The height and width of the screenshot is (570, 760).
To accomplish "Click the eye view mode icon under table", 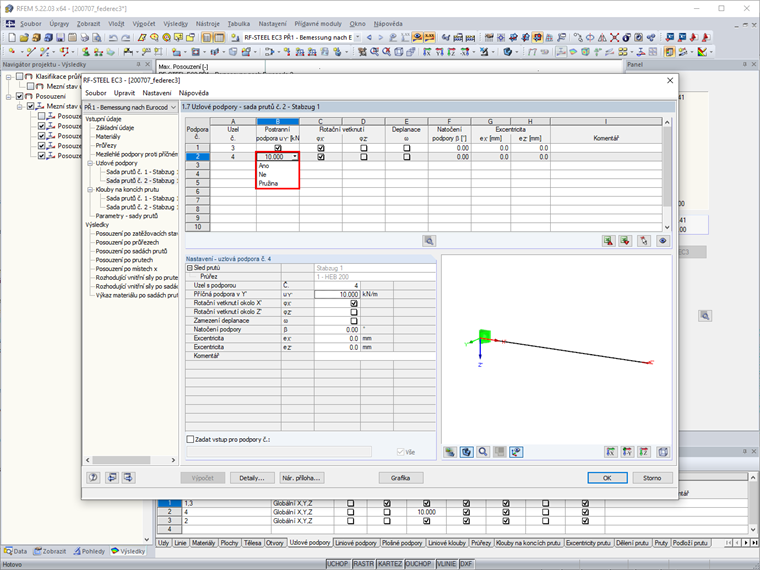I will 663,241.
